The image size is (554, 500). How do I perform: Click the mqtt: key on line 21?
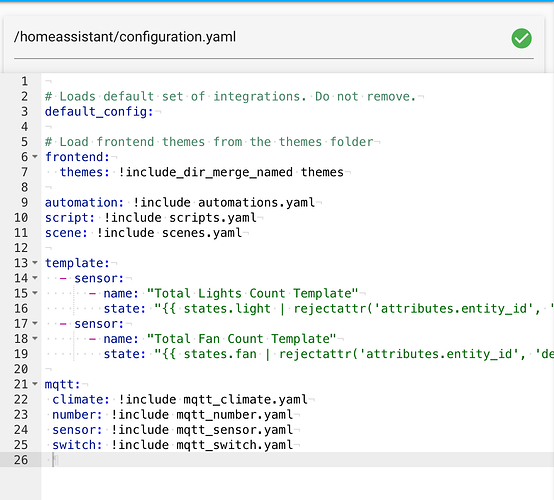tap(63, 384)
